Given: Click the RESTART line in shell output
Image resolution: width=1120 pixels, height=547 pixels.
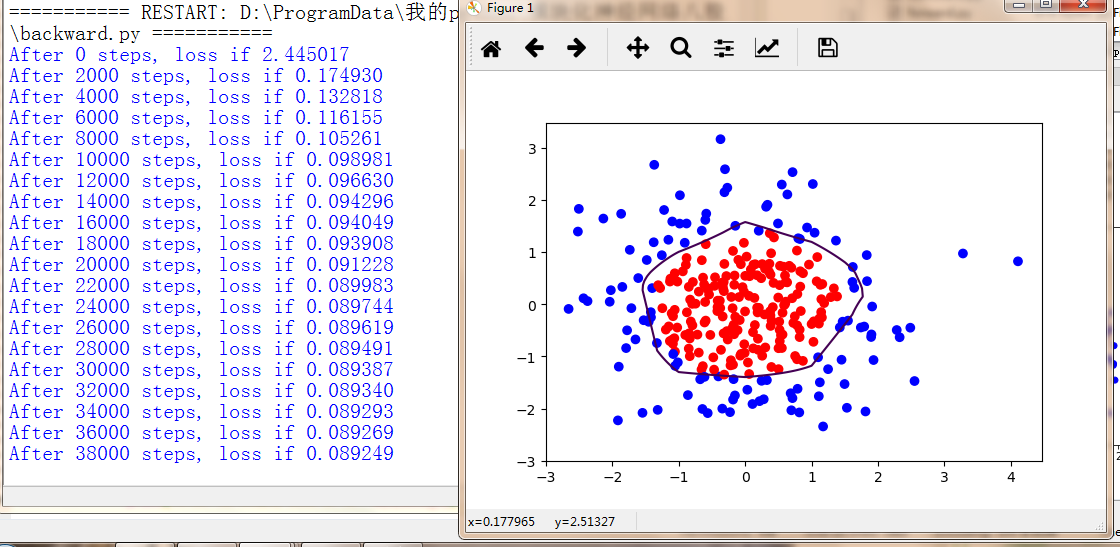Looking at the screenshot, I should click(x=232, y=12).
